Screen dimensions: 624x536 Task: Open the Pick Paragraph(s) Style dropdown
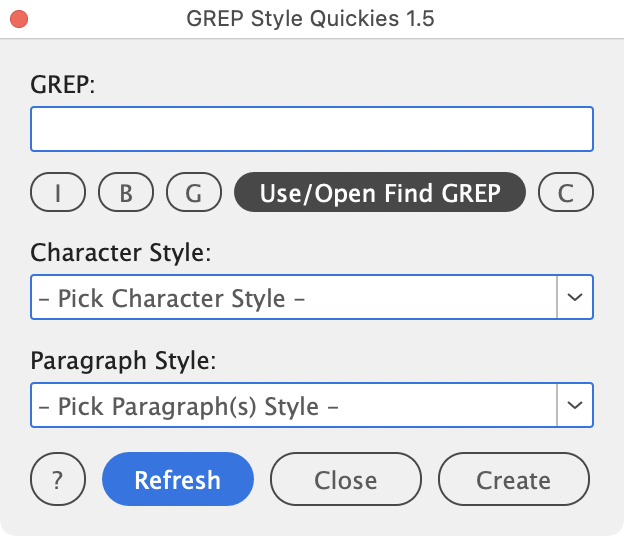pos(293,406)
